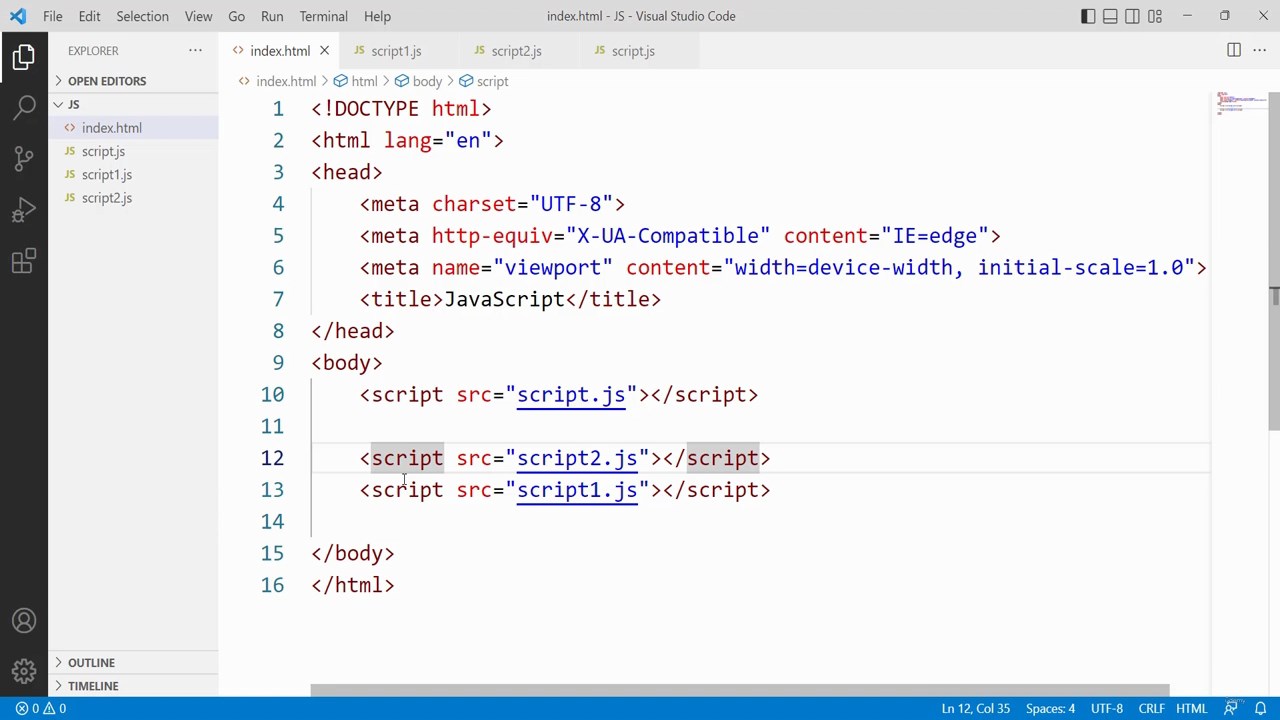The image size is (1280, 720).
Task: Open the Help menu
Action: [x=377, y=16]
